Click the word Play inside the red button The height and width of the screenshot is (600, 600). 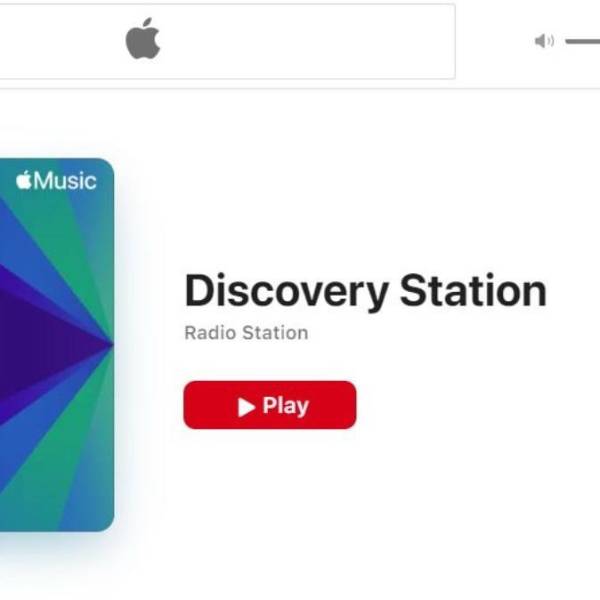click(x=286, y=406)
